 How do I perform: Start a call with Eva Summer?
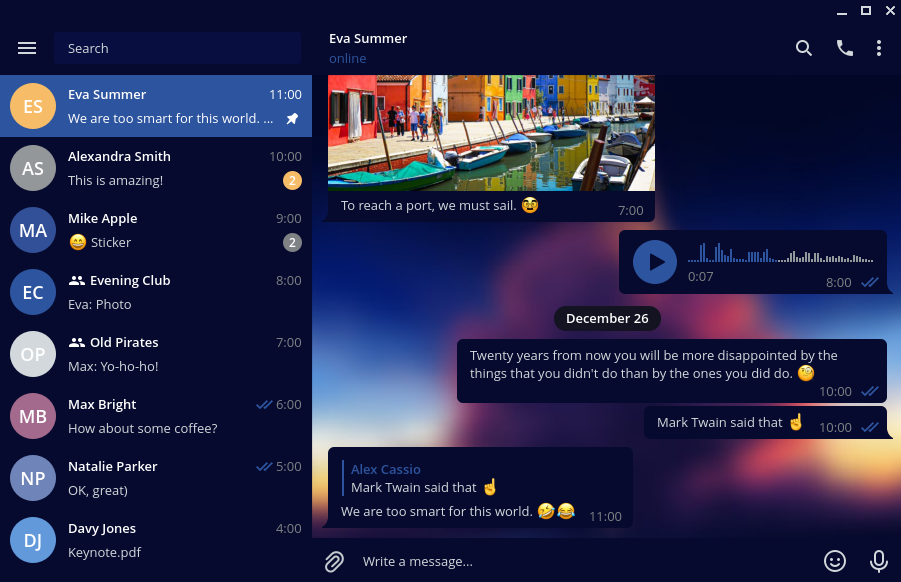pos(844,47)
